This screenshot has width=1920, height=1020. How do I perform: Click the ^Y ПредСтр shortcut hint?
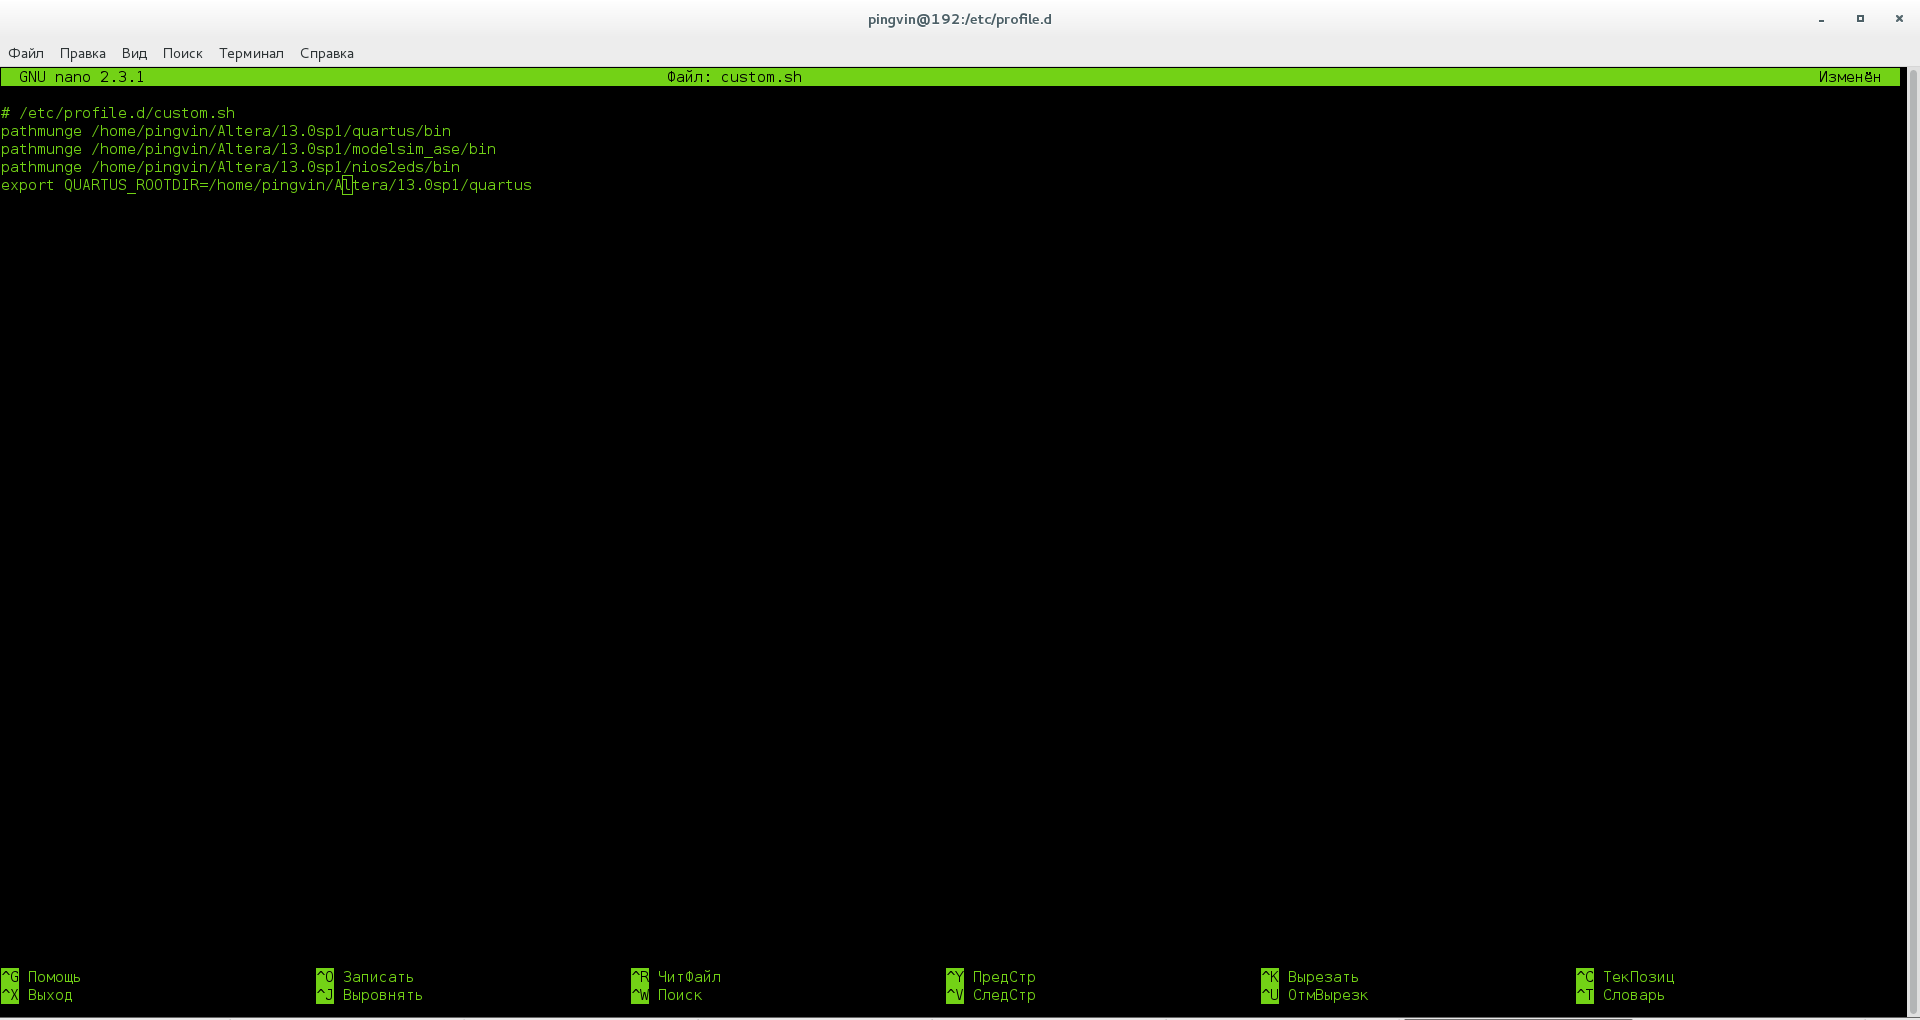point(991,977)
